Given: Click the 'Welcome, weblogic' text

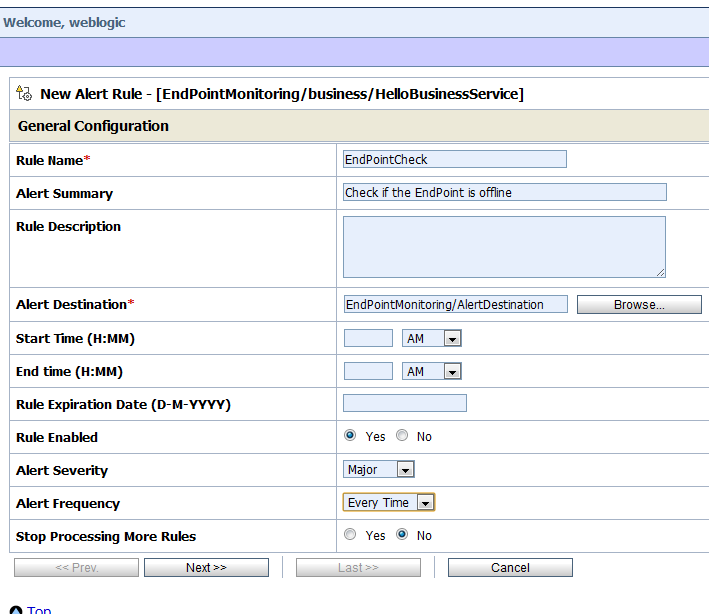Looking at the screenshot, I should point(64,23).
